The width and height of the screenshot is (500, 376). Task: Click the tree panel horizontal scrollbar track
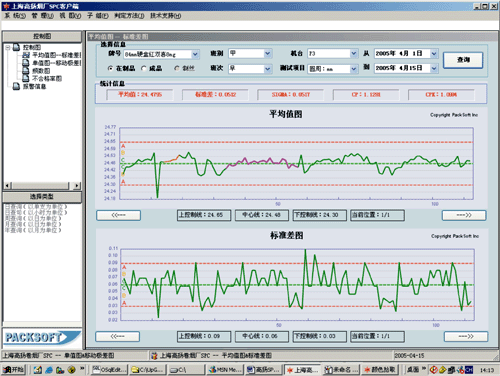point(41,185)
